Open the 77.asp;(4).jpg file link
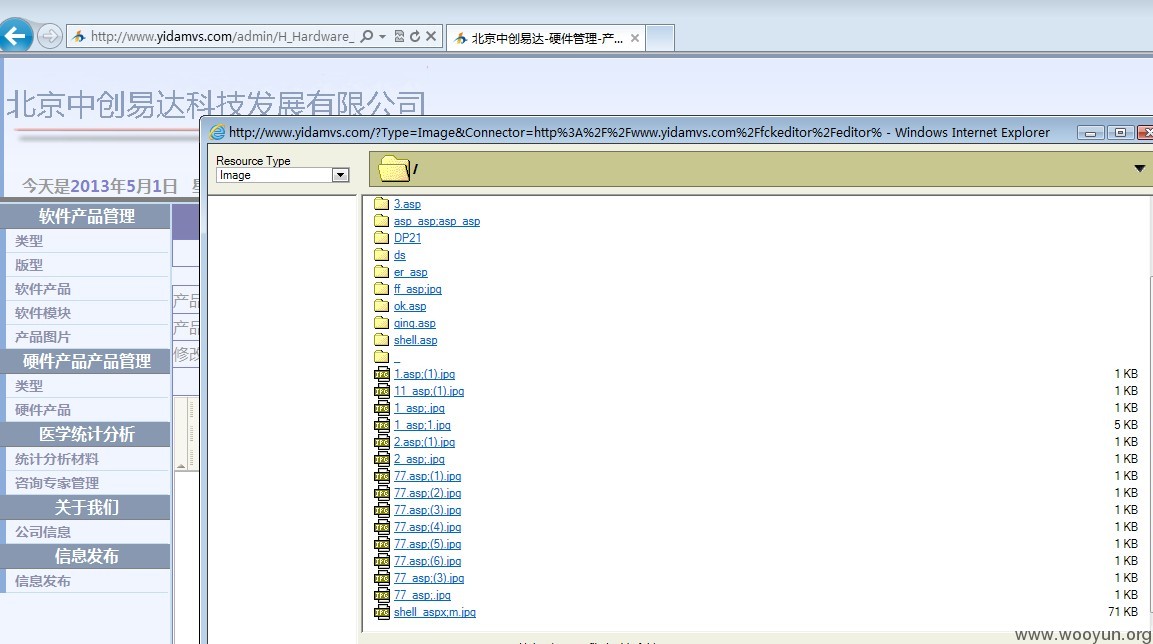 coord(427,527)
